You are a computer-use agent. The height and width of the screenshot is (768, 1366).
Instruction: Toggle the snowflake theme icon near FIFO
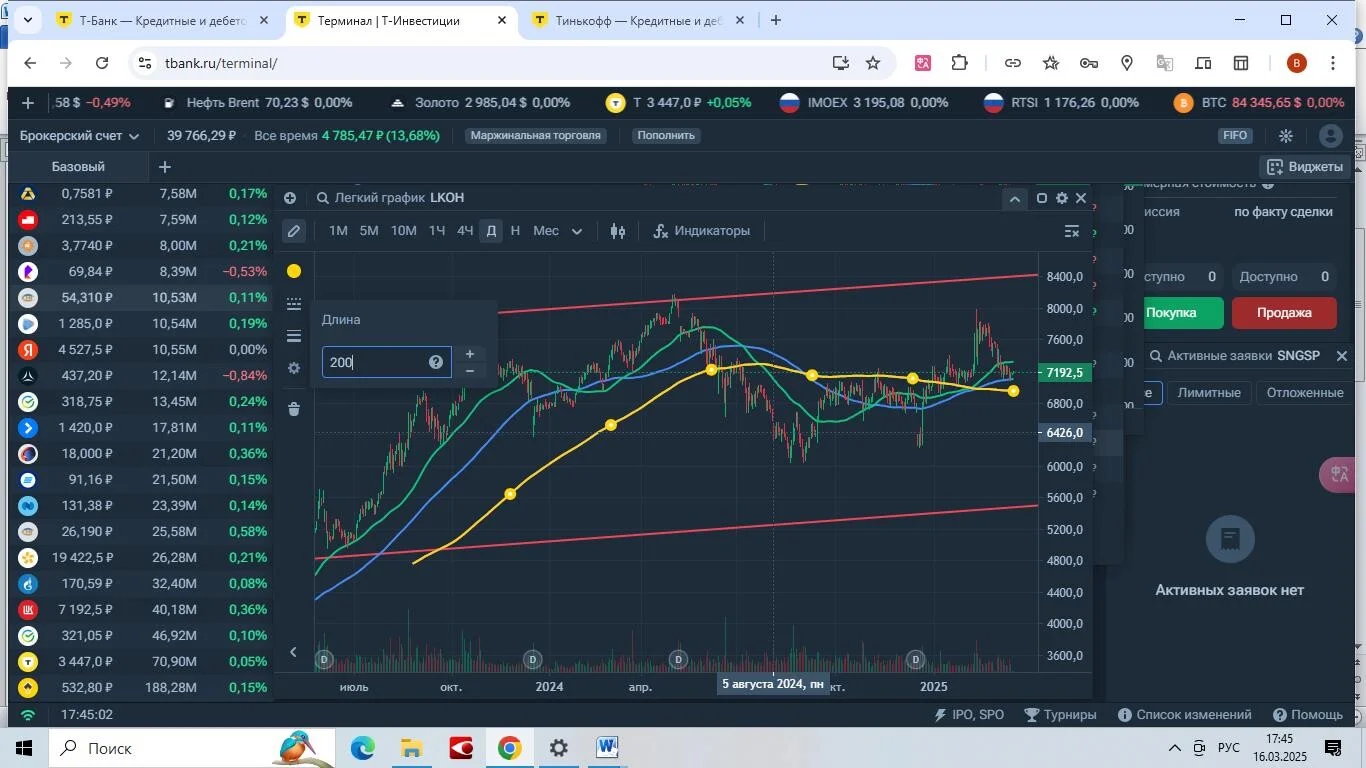click(x=1286, y=136)
